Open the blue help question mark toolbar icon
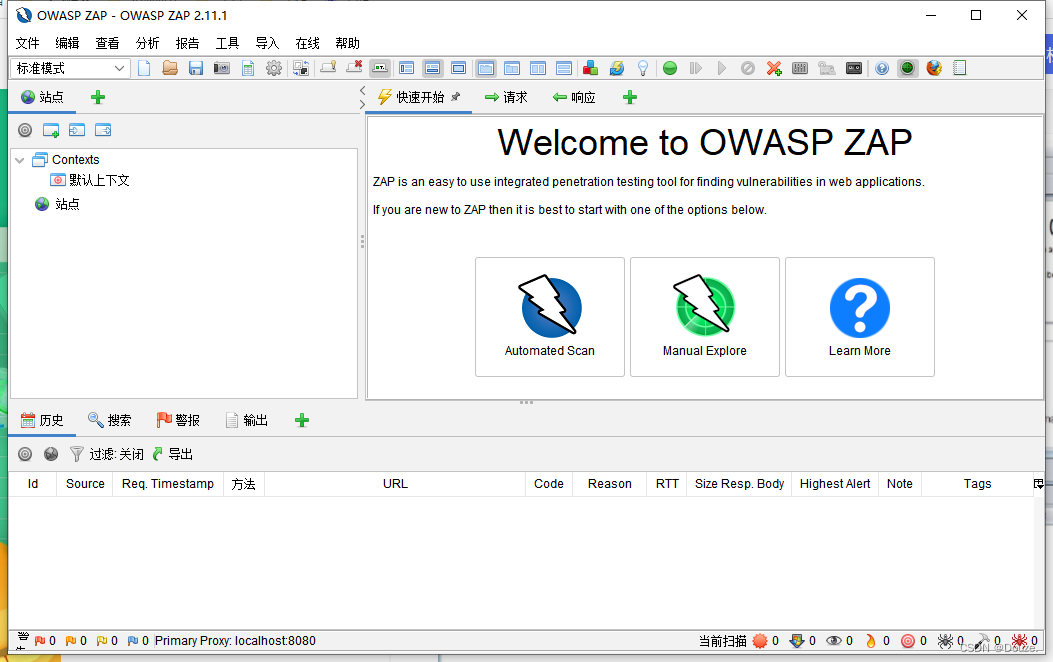Image resolution: width=1053 pixels, height=662 pixels. [882, 68]
